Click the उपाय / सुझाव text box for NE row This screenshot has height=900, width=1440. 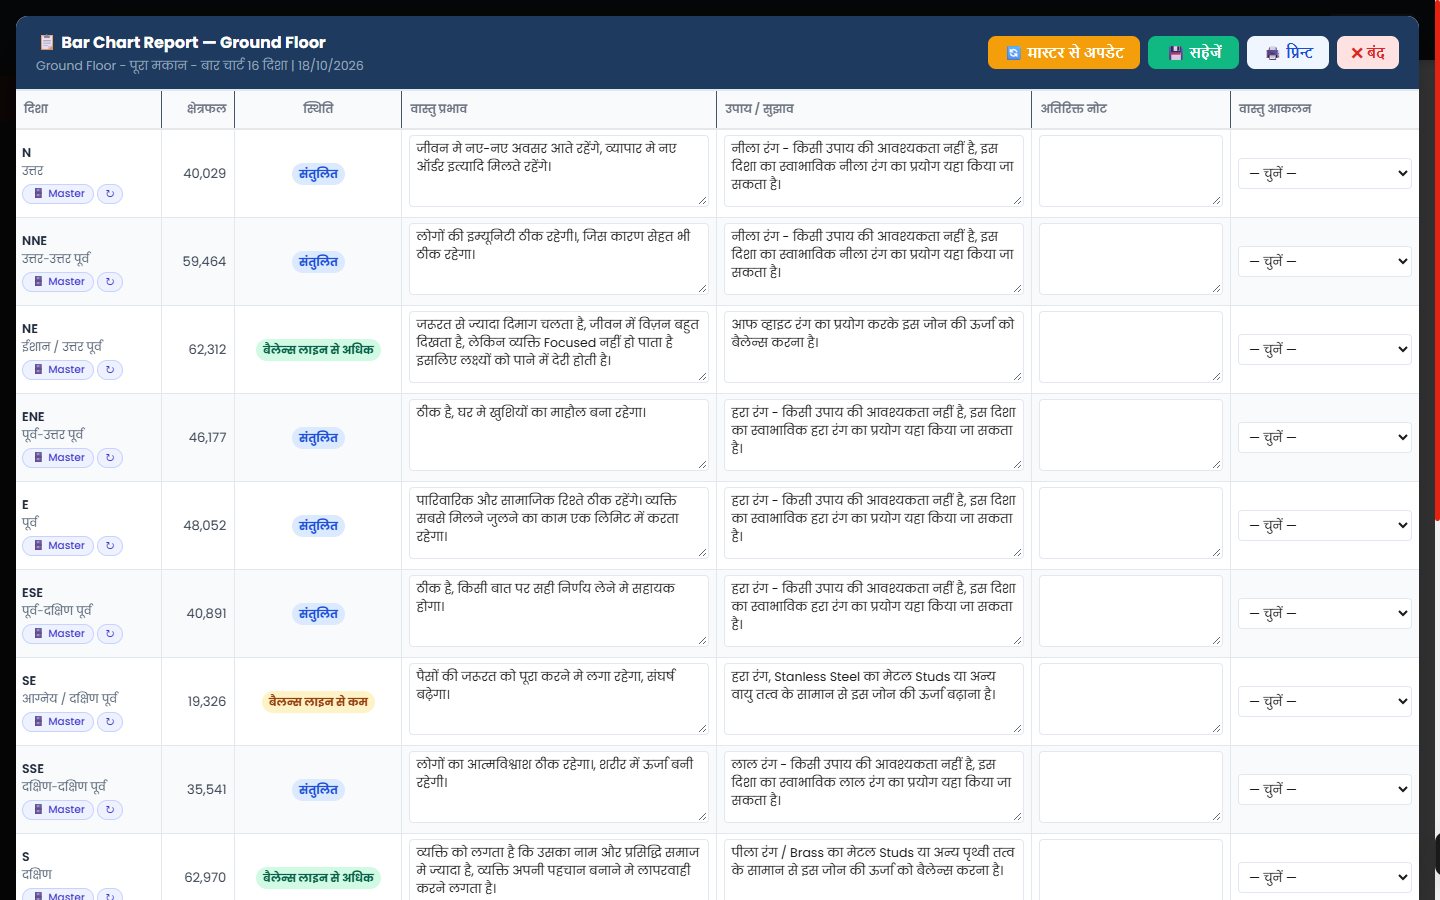(x=874, y=347)
